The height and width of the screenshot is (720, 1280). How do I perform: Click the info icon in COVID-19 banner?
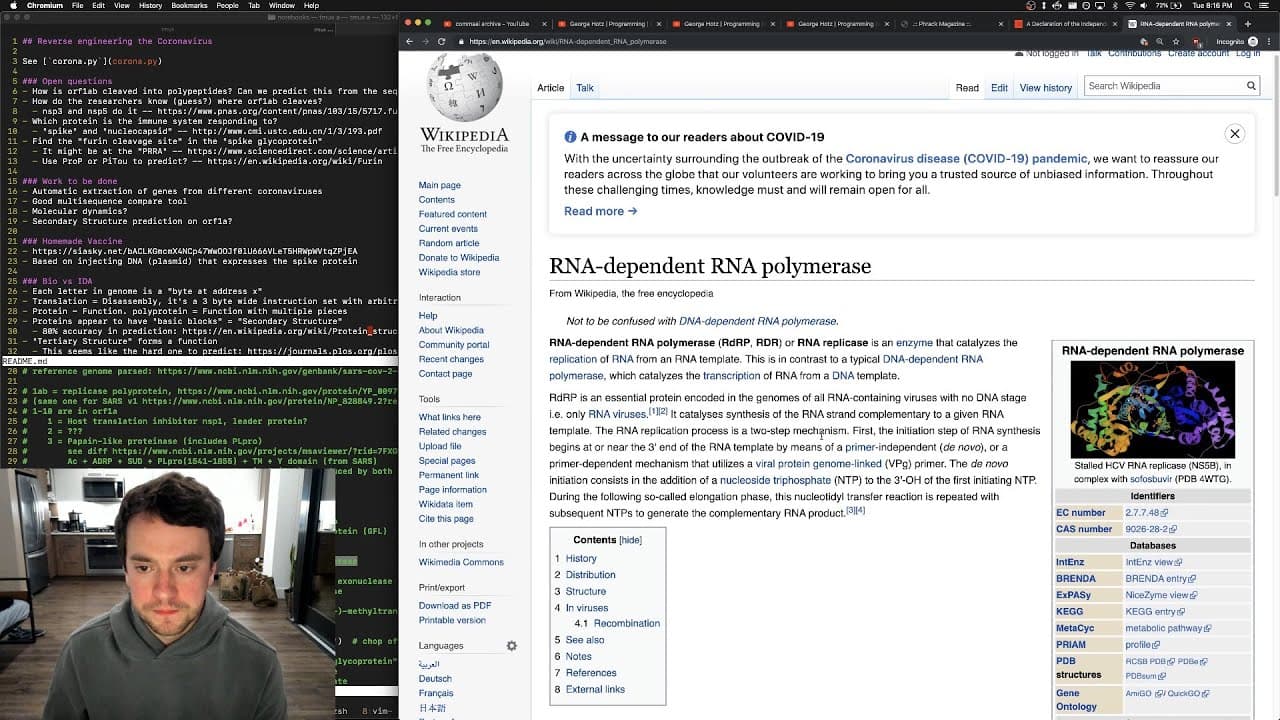tap(570, 137)
